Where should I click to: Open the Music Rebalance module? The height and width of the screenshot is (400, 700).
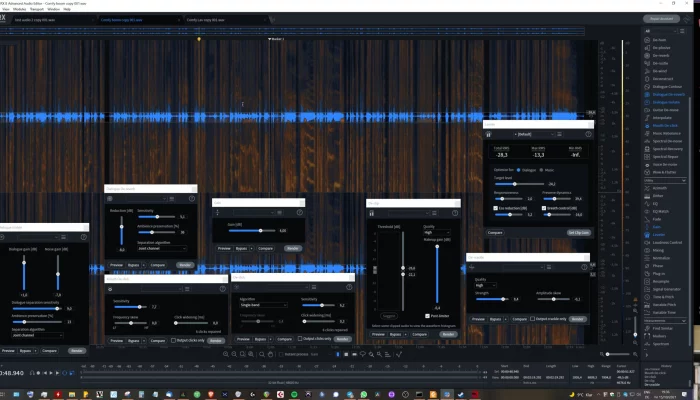(x=666, y=133)
